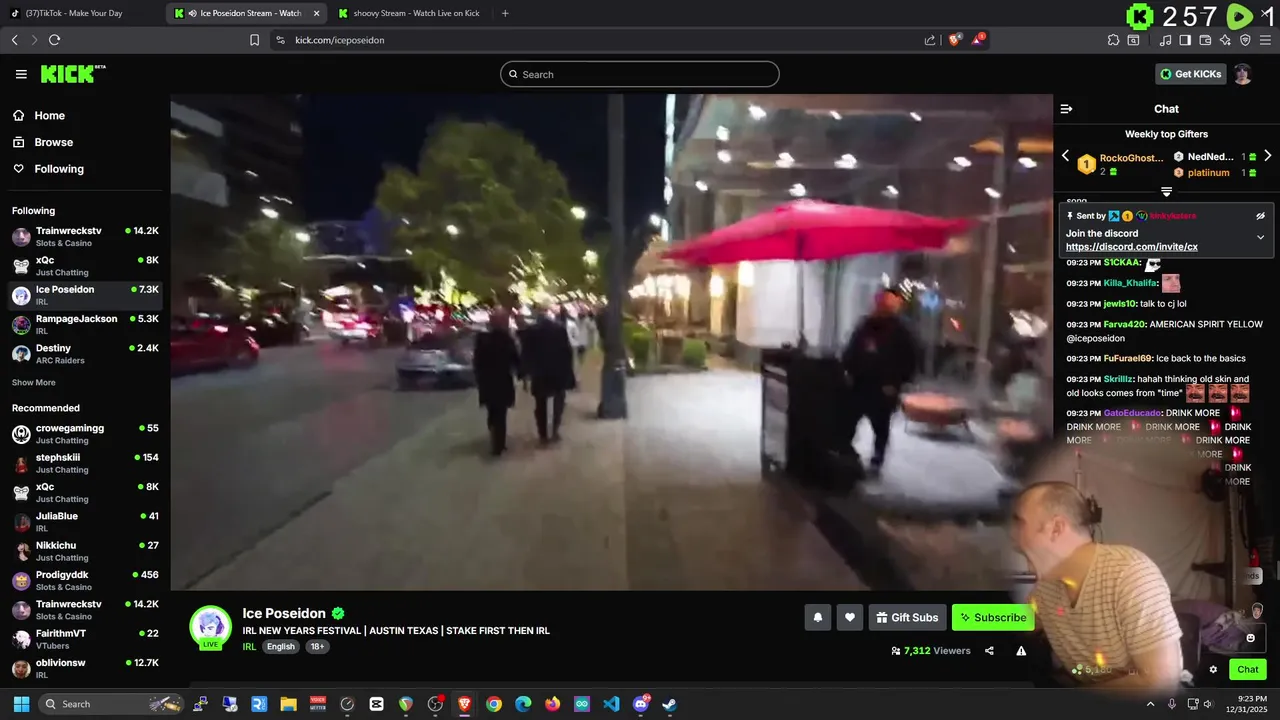This screenshot has width=1280, height=720.
Task: Open Leo AI sparkle icon
Action: (x=1225, y=40)
